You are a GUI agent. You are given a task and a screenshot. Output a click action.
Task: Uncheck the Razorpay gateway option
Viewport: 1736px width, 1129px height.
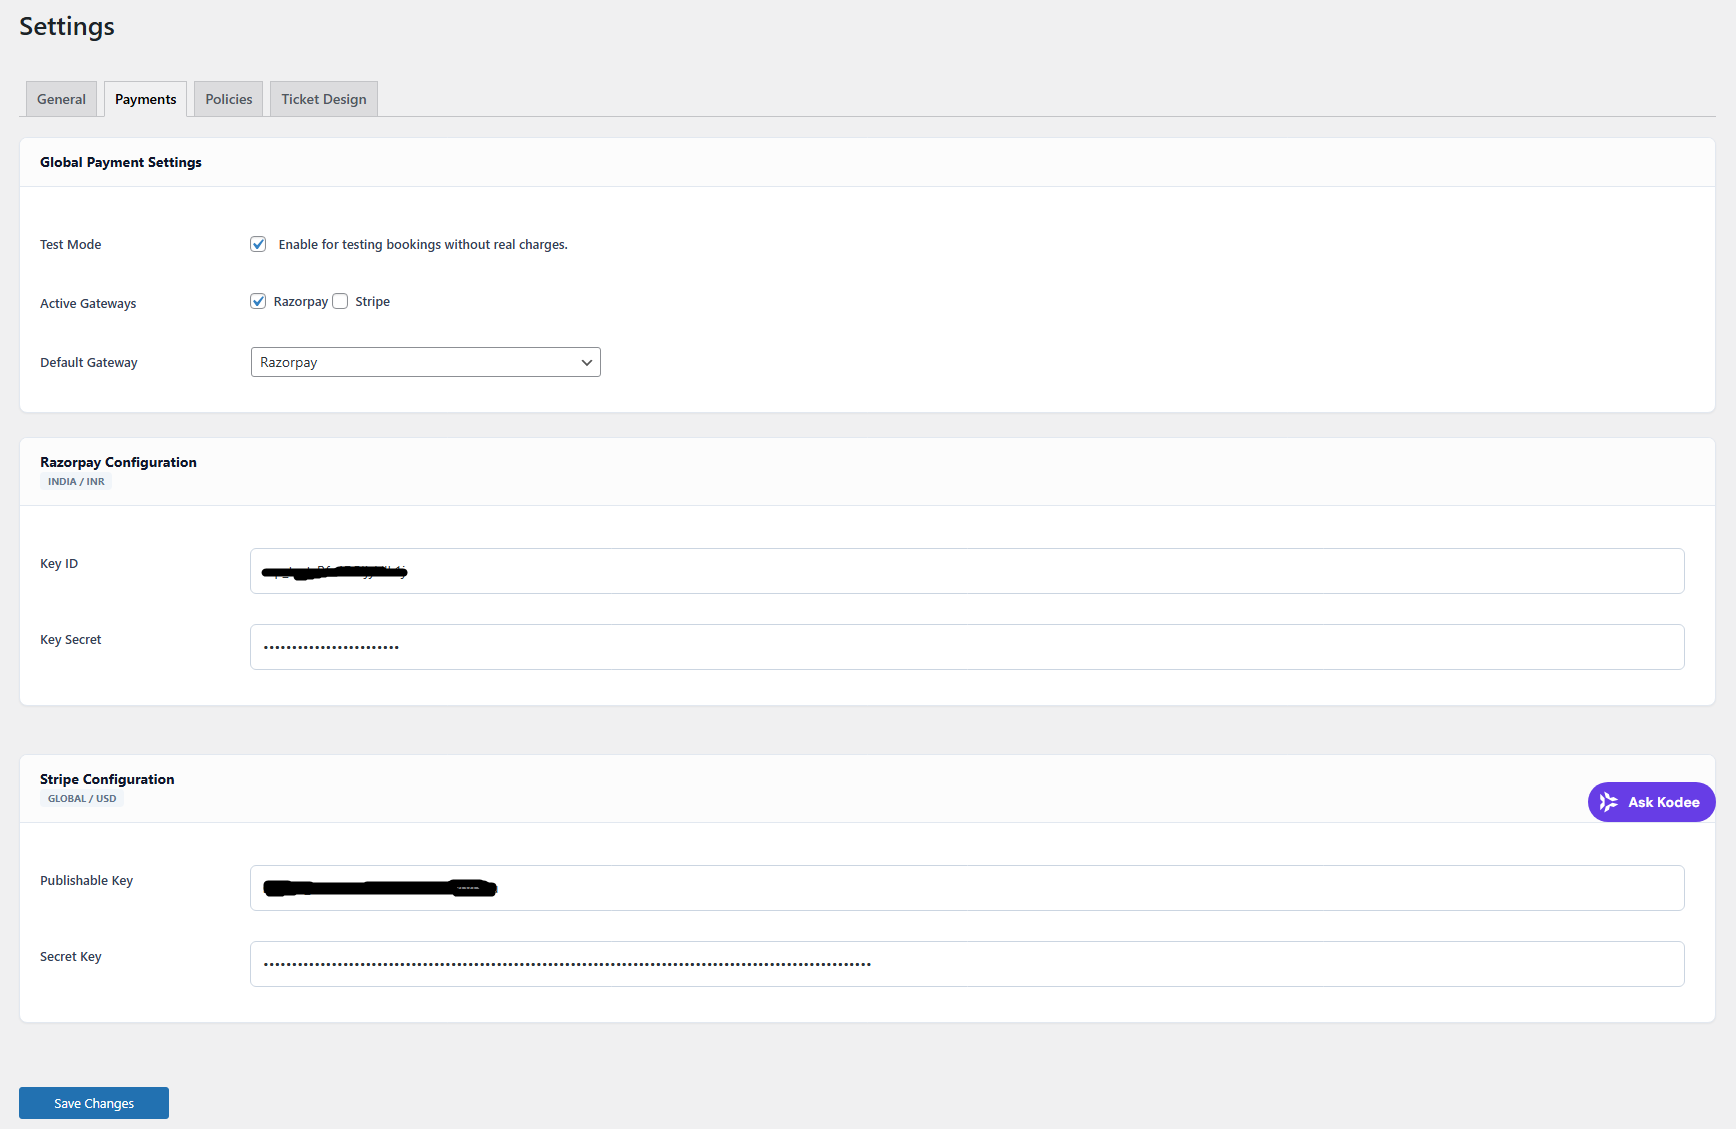click(258, 300)
